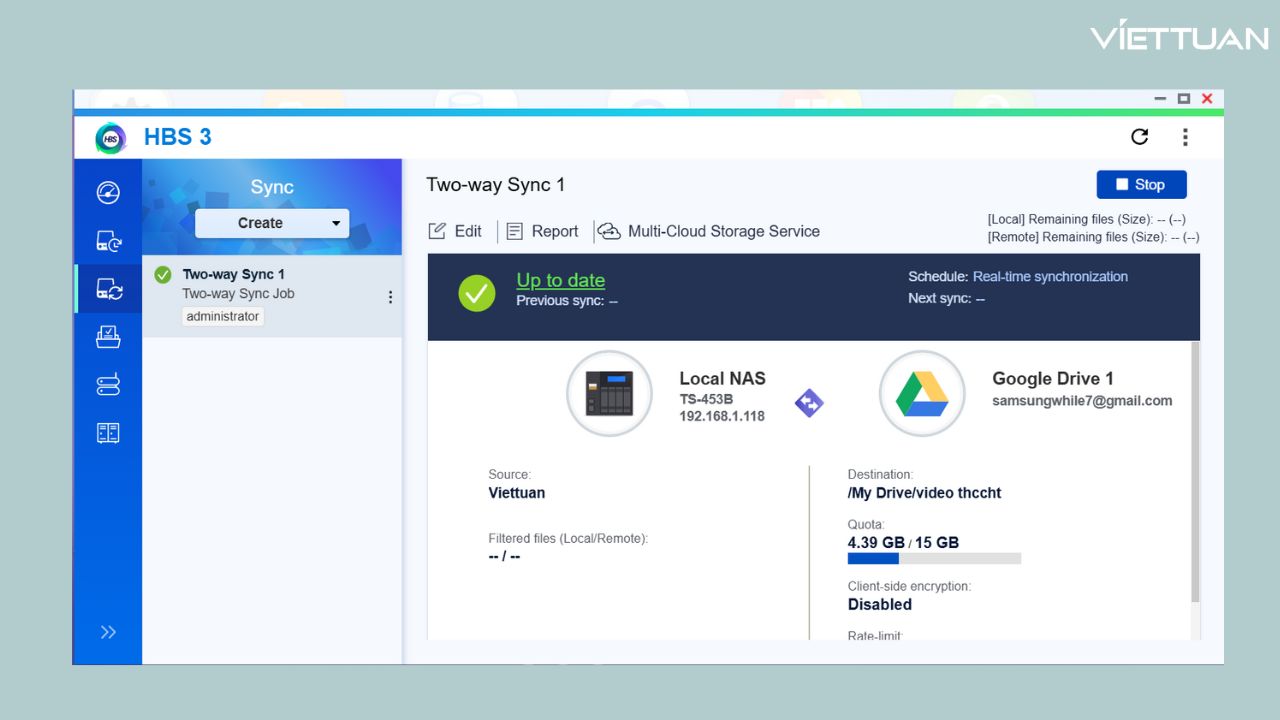Open the Storage Spaces sidebar icon
The image size is (1280, 720).
[108, 385]
